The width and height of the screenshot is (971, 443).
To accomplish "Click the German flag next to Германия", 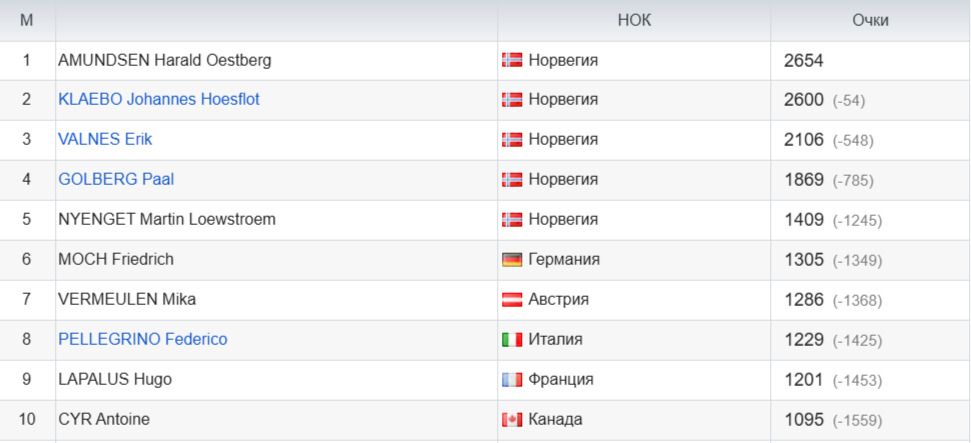I will 512,260.
